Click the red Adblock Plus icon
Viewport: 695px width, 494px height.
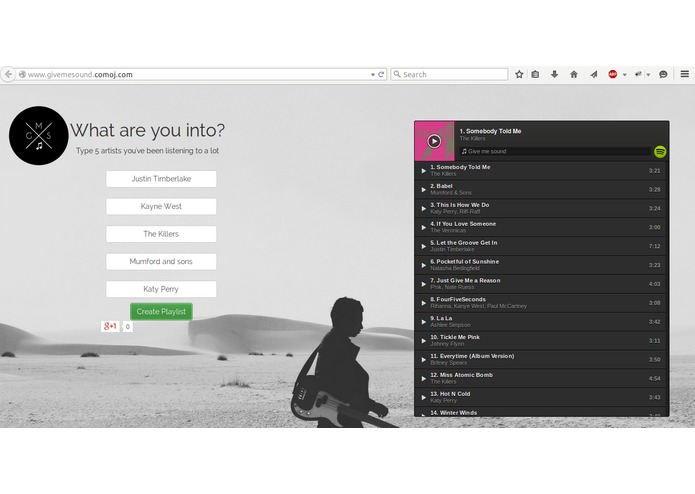pos(613,74)
